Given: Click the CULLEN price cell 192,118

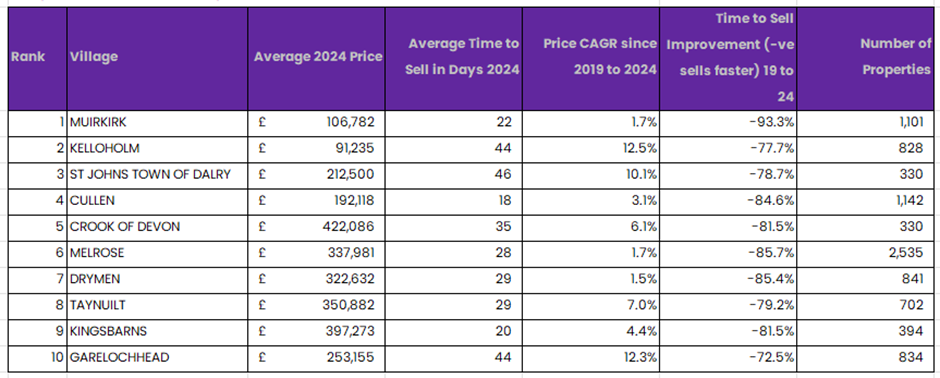Looking at the screenshot, I should pos(316,201).
